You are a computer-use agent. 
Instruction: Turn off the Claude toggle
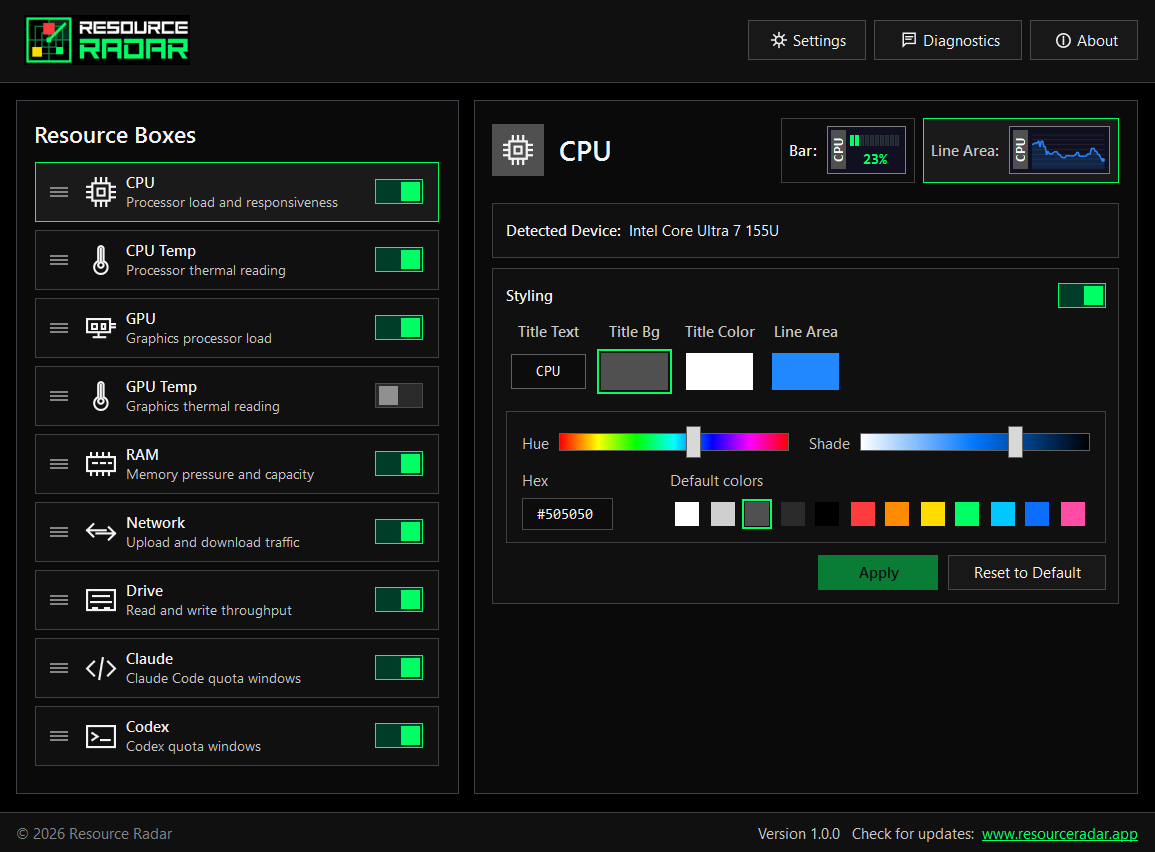pos(399,668)
